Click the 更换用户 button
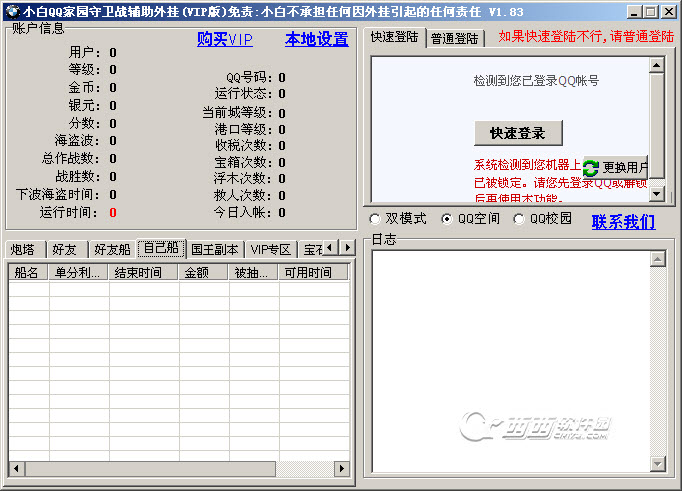 pyautogui.click(x=615, y=167)
